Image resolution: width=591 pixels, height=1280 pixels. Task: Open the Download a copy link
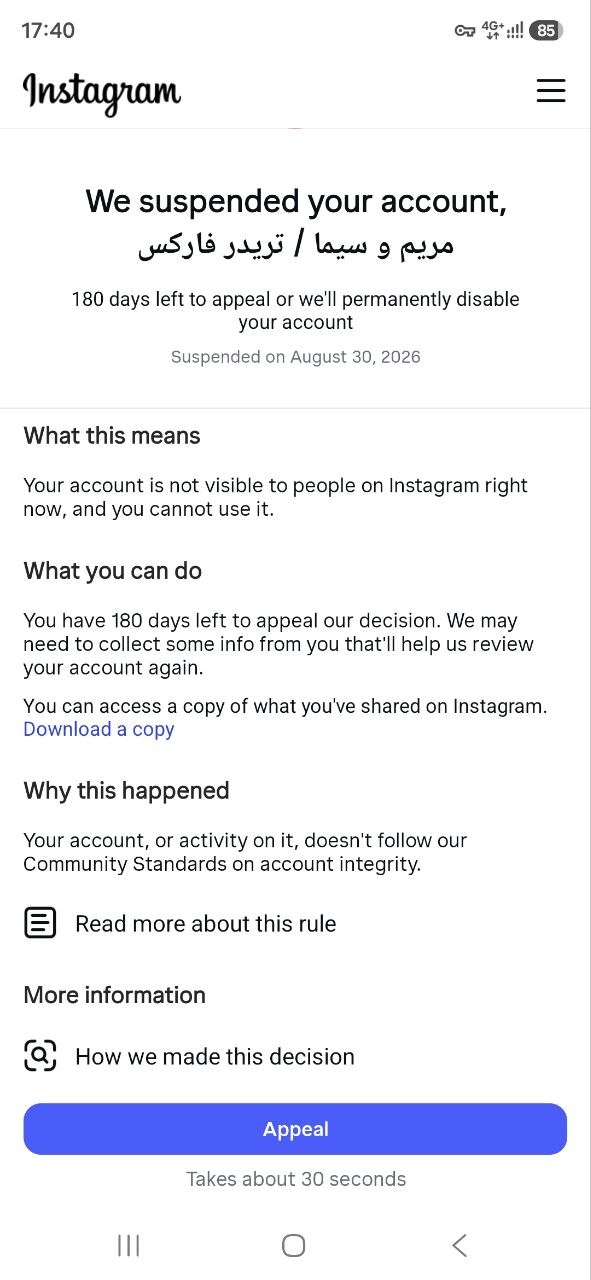point(99,729)
